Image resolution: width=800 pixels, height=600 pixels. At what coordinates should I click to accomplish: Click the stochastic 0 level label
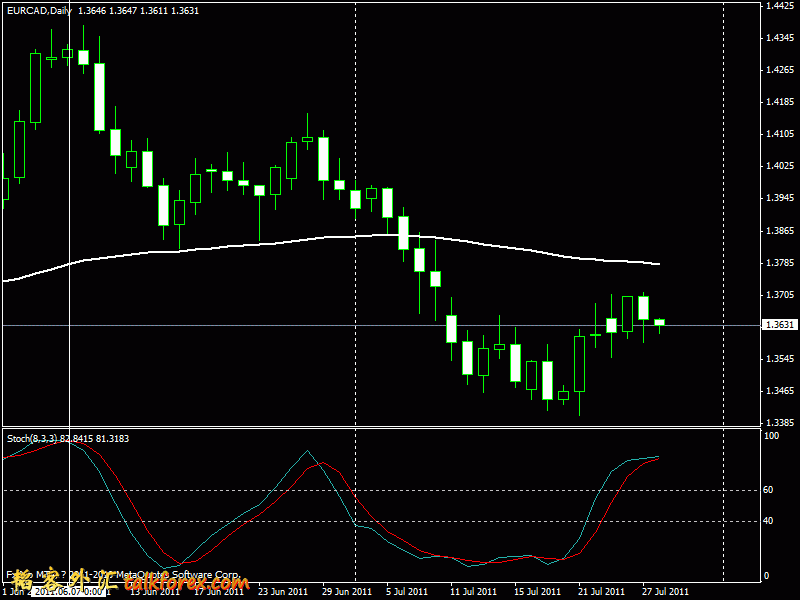tap(766, 576)
